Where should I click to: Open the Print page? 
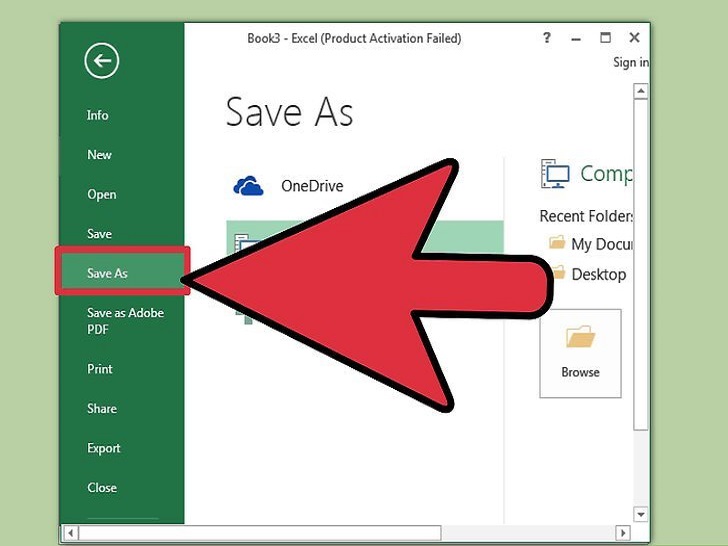(x=100, y=369)
